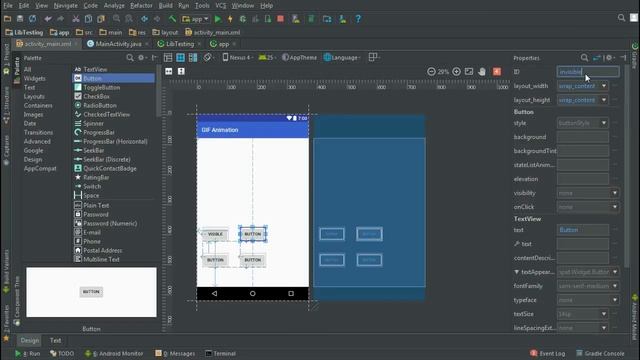Click the Synchronize icon in main toolbar

32,19
